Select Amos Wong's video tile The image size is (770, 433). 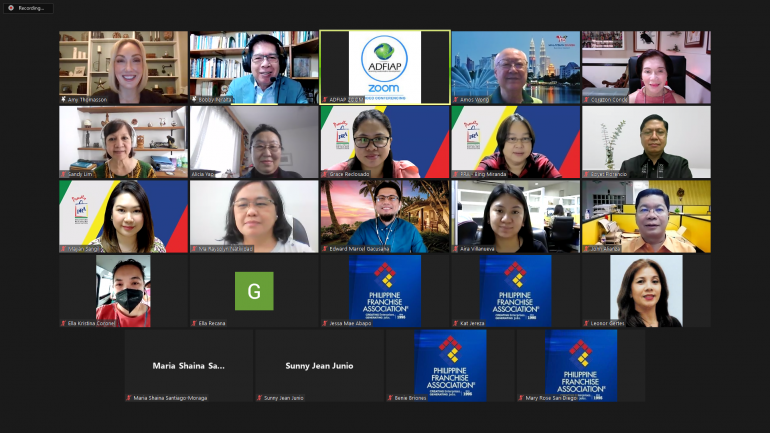pyautogui.click(x=516, y=67)
